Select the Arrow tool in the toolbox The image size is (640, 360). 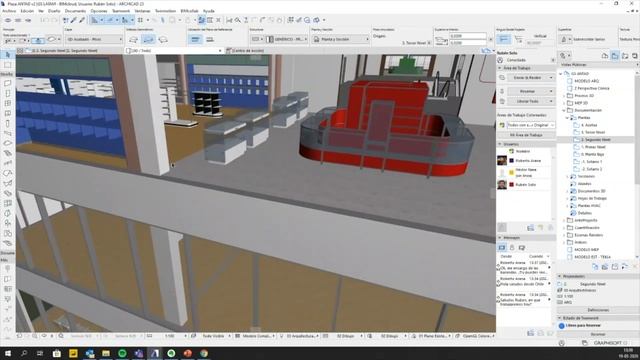click(7, 55)
